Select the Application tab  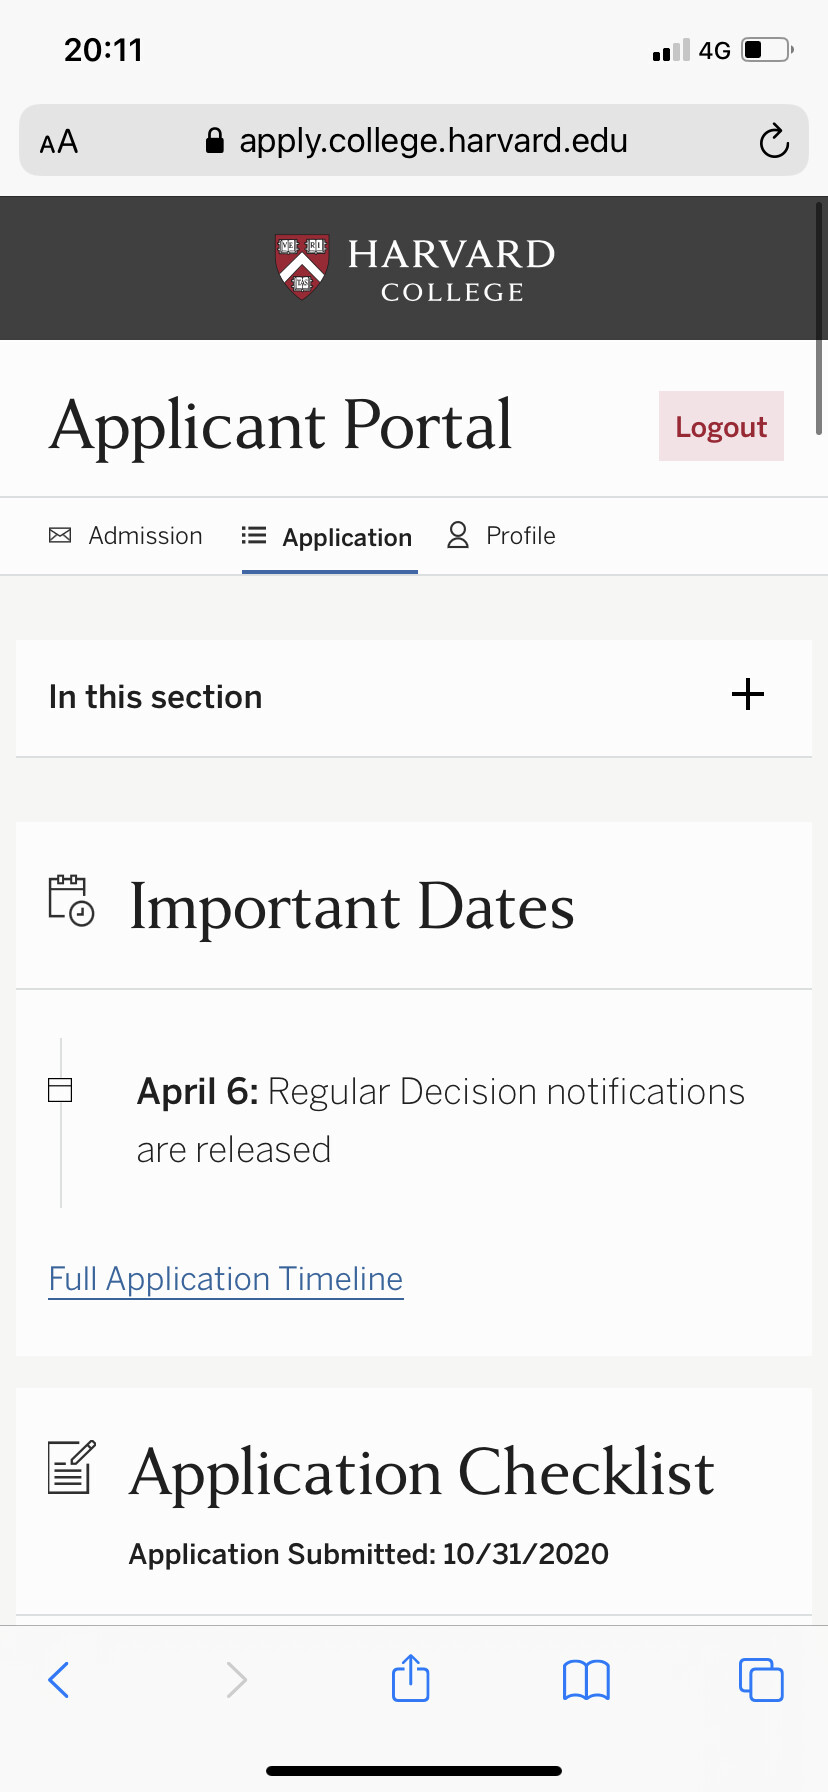(328, 537)
